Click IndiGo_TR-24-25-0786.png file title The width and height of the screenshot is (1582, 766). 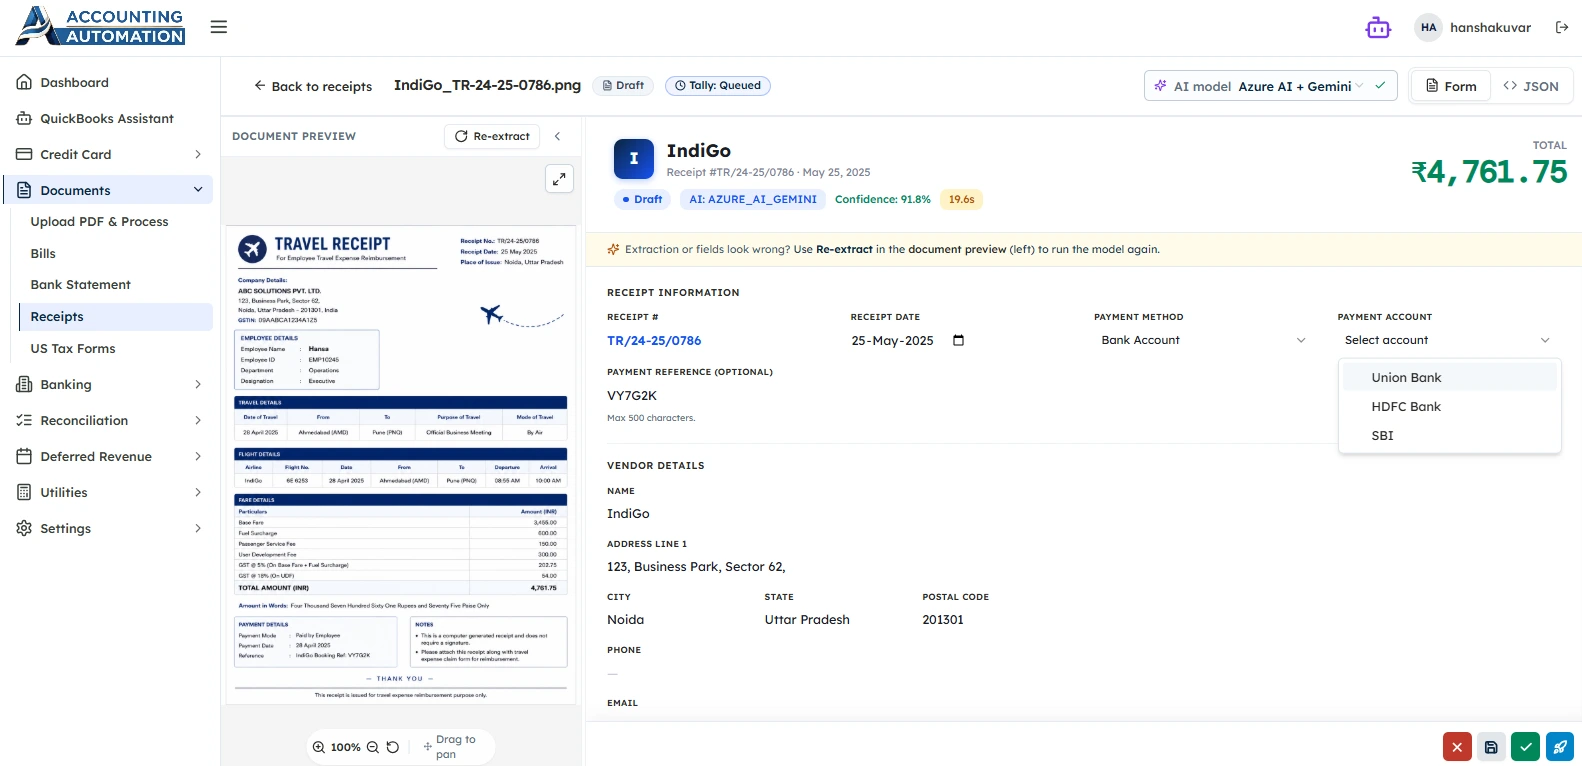(487, 85)
